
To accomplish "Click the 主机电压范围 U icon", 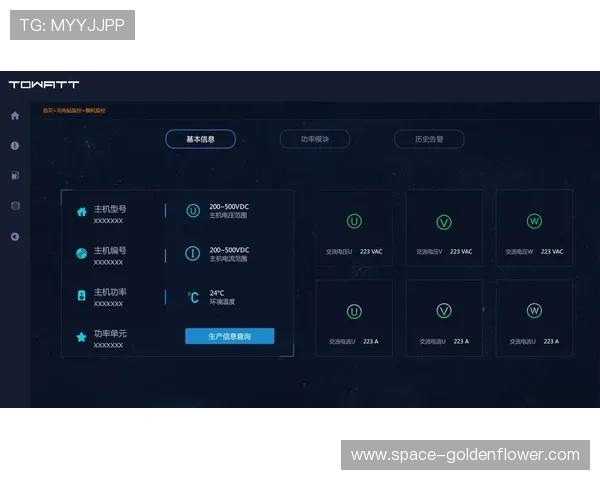I will (193, 211).
